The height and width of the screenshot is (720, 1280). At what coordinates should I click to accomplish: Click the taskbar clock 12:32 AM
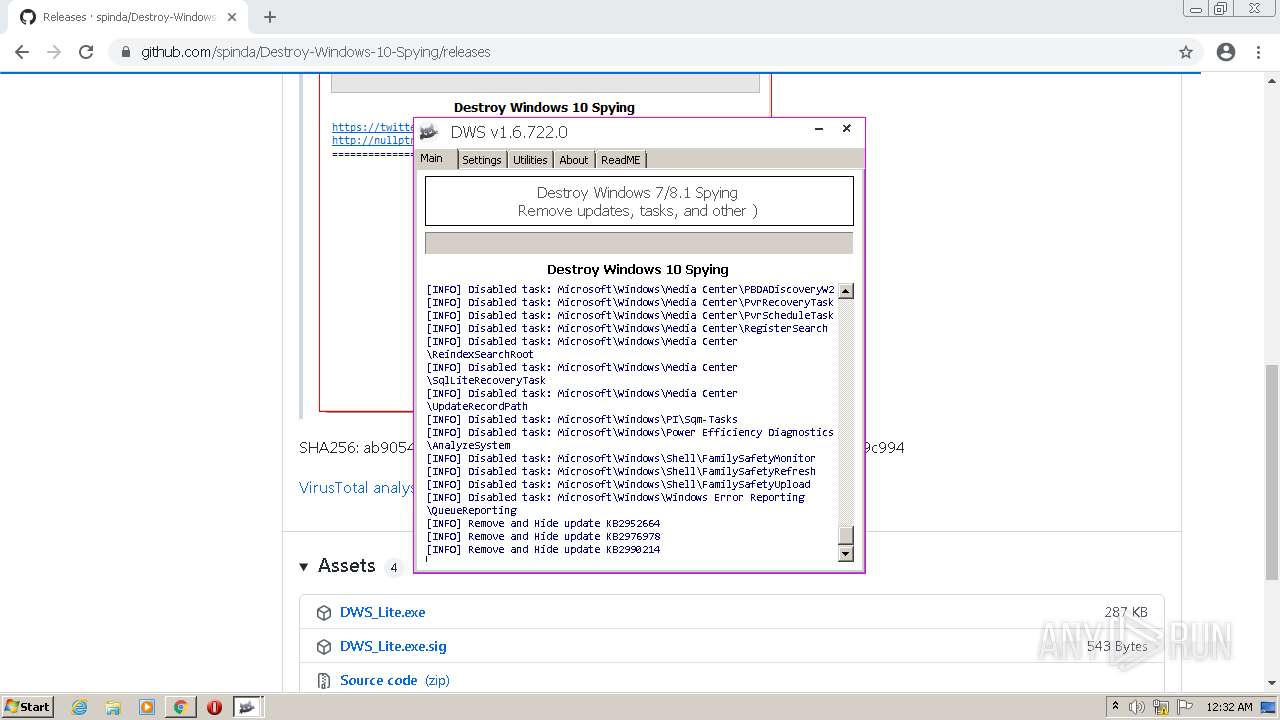point(1229,707)
